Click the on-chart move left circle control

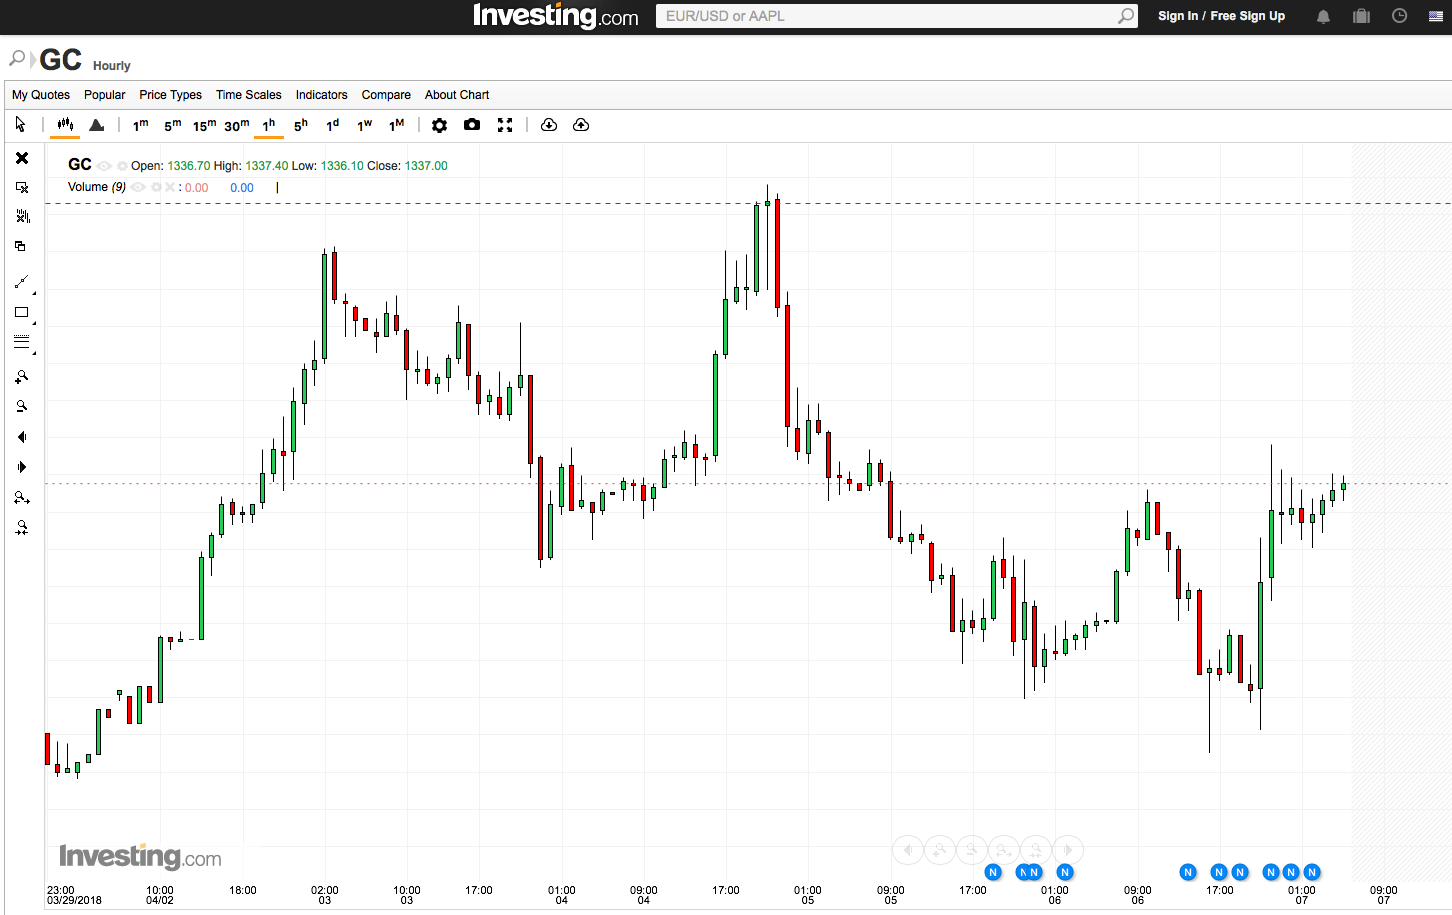coord(908,850)
